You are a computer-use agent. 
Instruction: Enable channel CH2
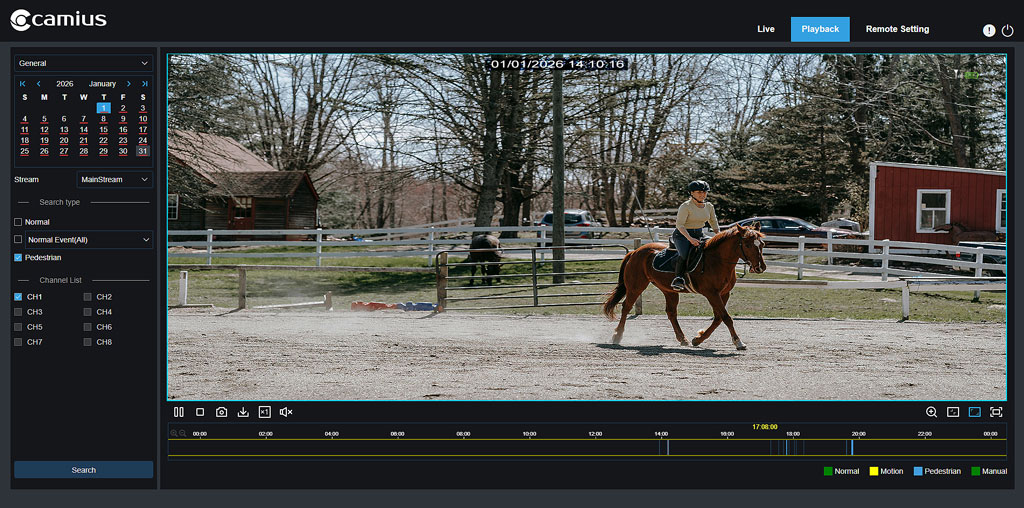tap(88, 296)
